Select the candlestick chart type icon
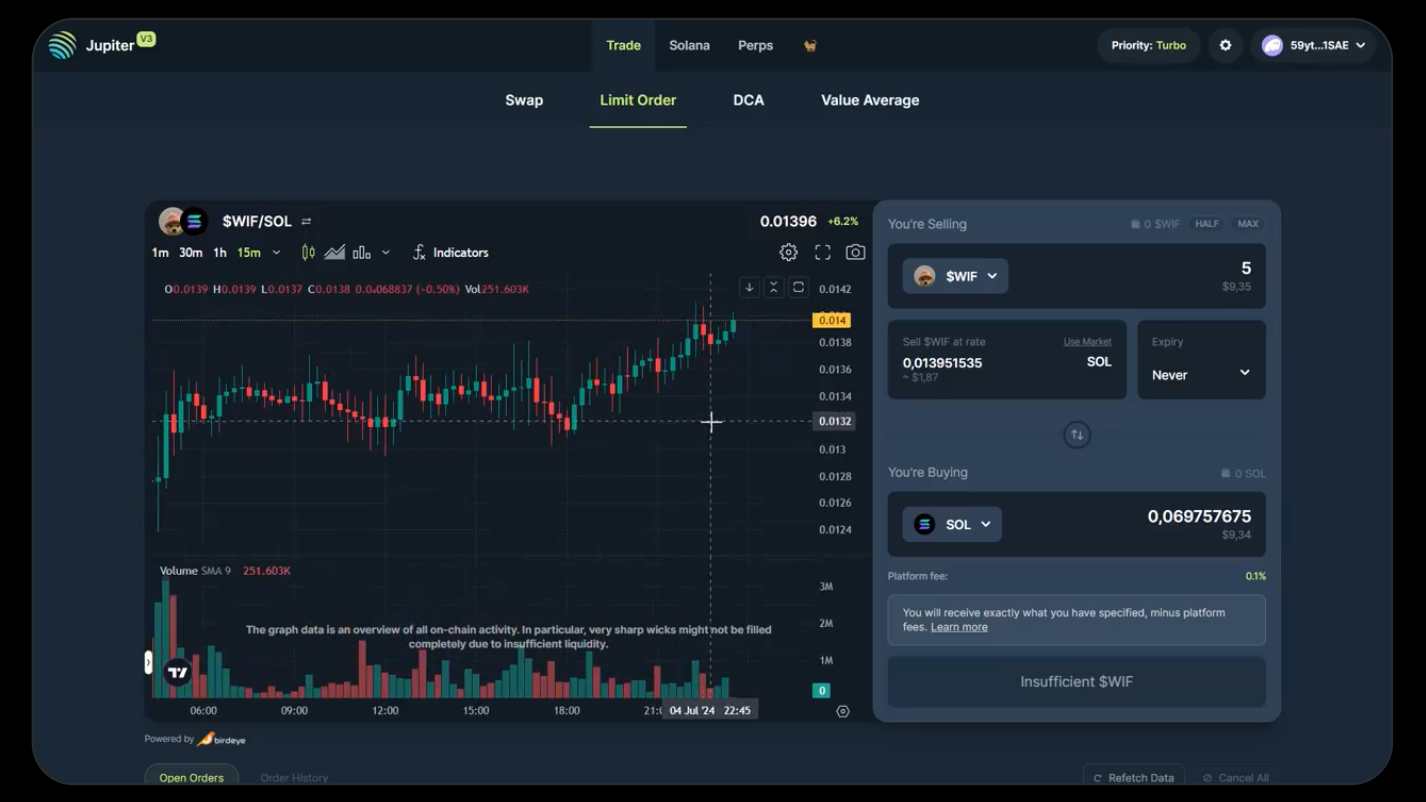Viewport: 1426px width, 802px height. pos(308,253)
